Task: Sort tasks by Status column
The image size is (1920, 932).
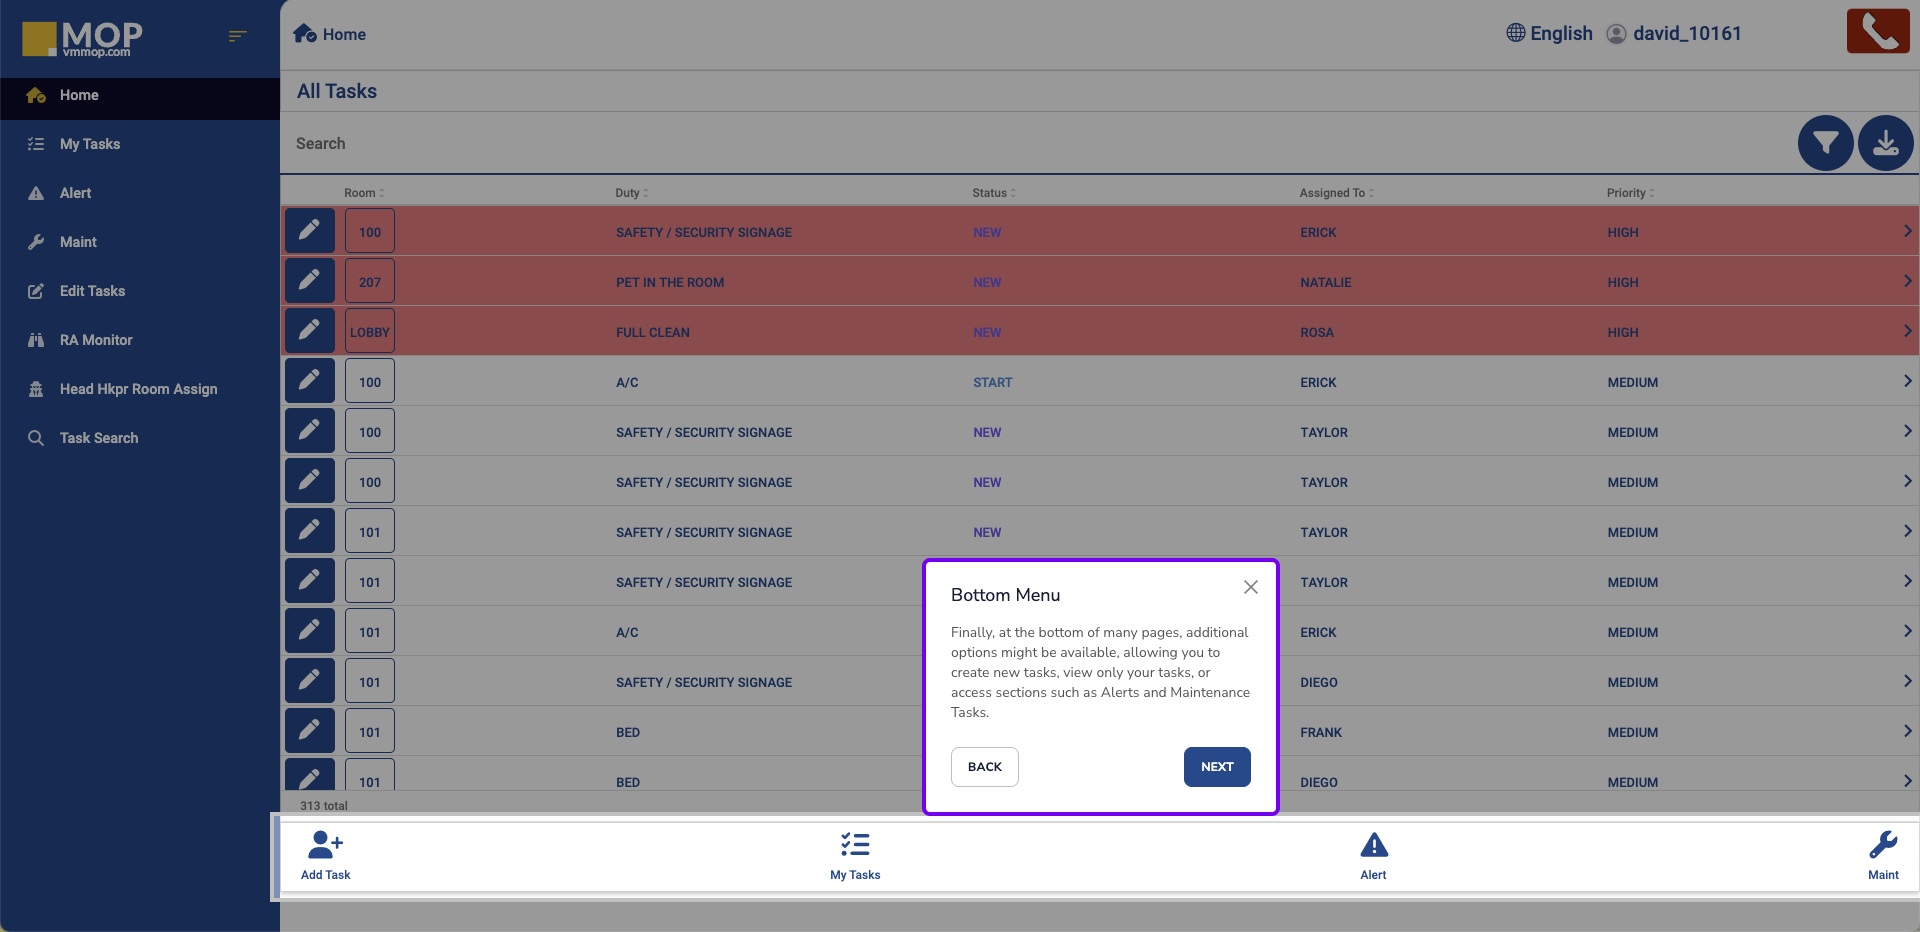Action: click(993, 193)
